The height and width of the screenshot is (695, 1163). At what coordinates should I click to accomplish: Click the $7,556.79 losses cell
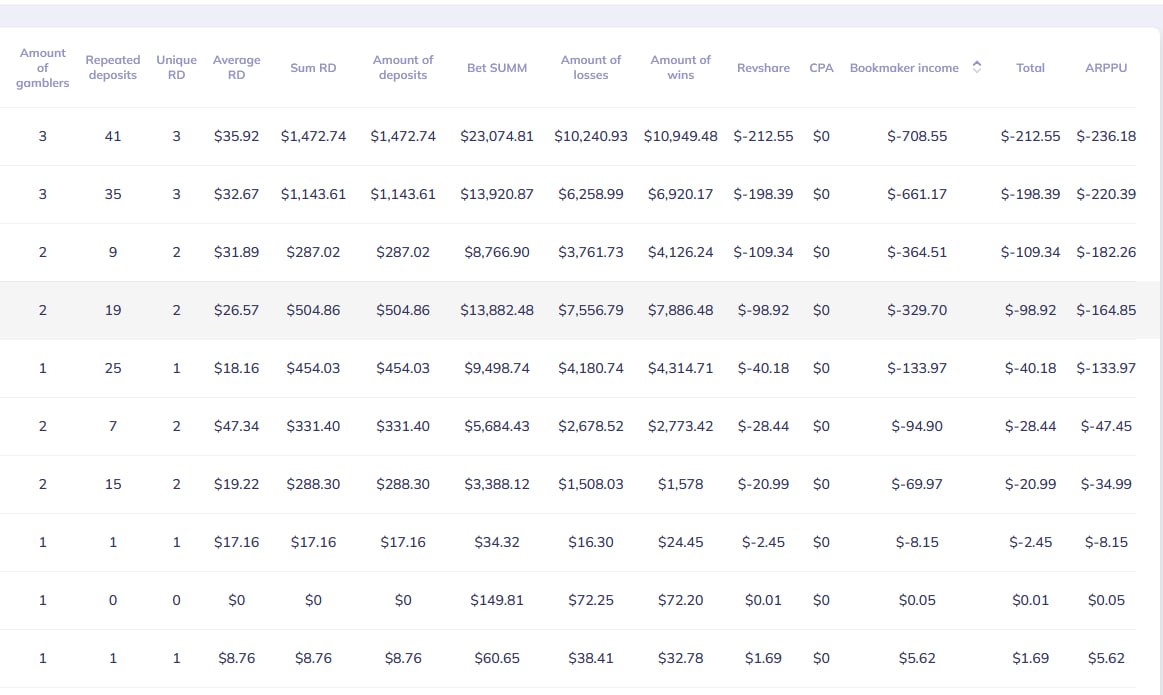591,310
